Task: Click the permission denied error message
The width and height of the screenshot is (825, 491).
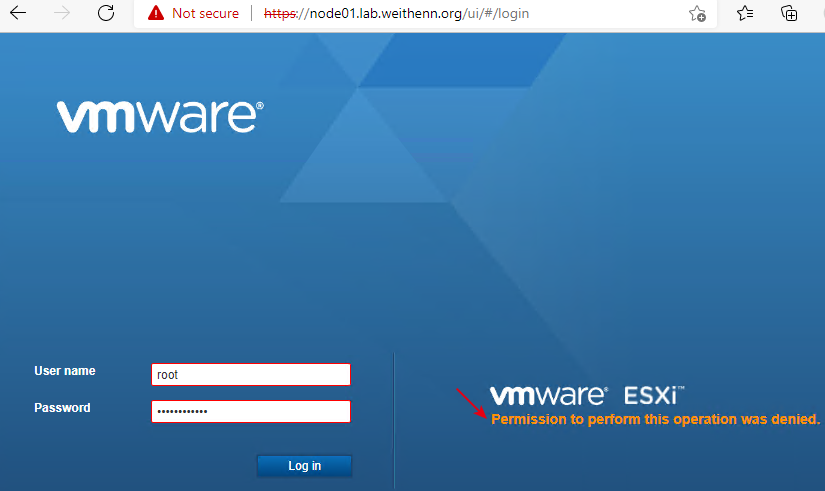Action: click(655, 419)
